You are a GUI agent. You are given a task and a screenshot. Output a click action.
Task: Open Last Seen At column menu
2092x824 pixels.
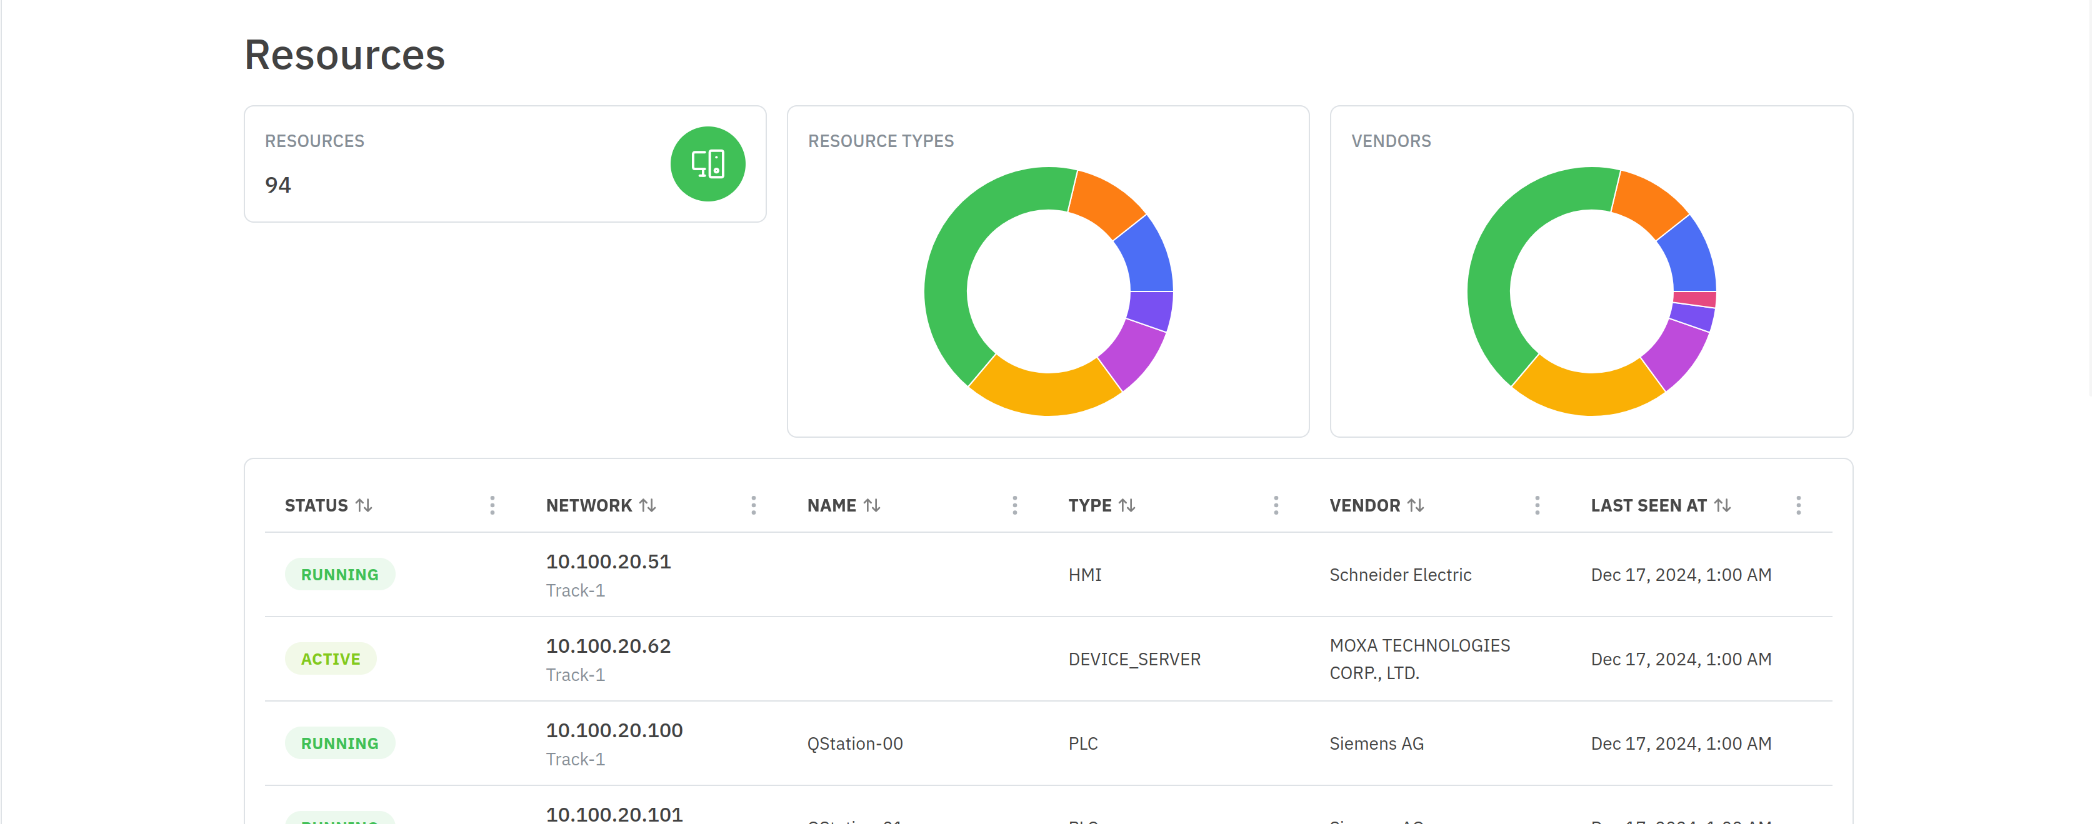click(x=1798, y=506)
